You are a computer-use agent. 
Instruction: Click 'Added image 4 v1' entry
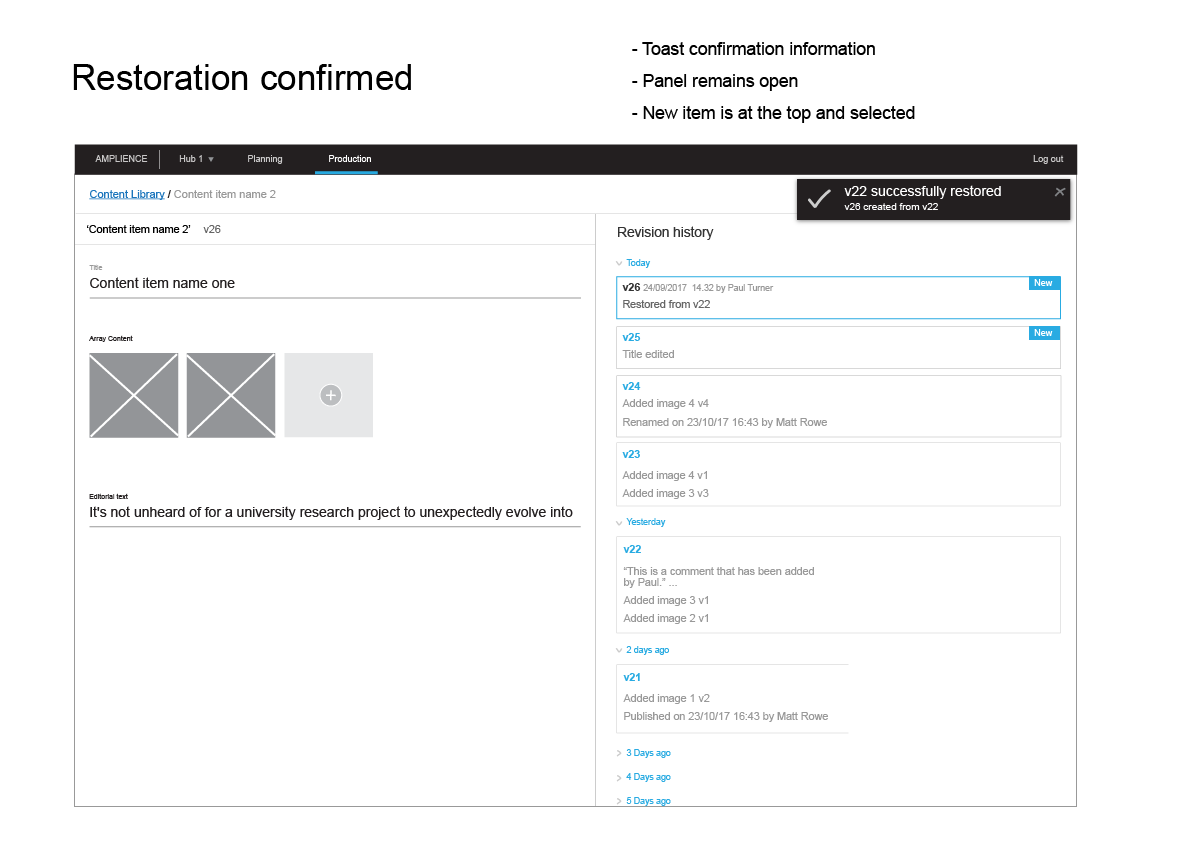click(x=665, y=475)
